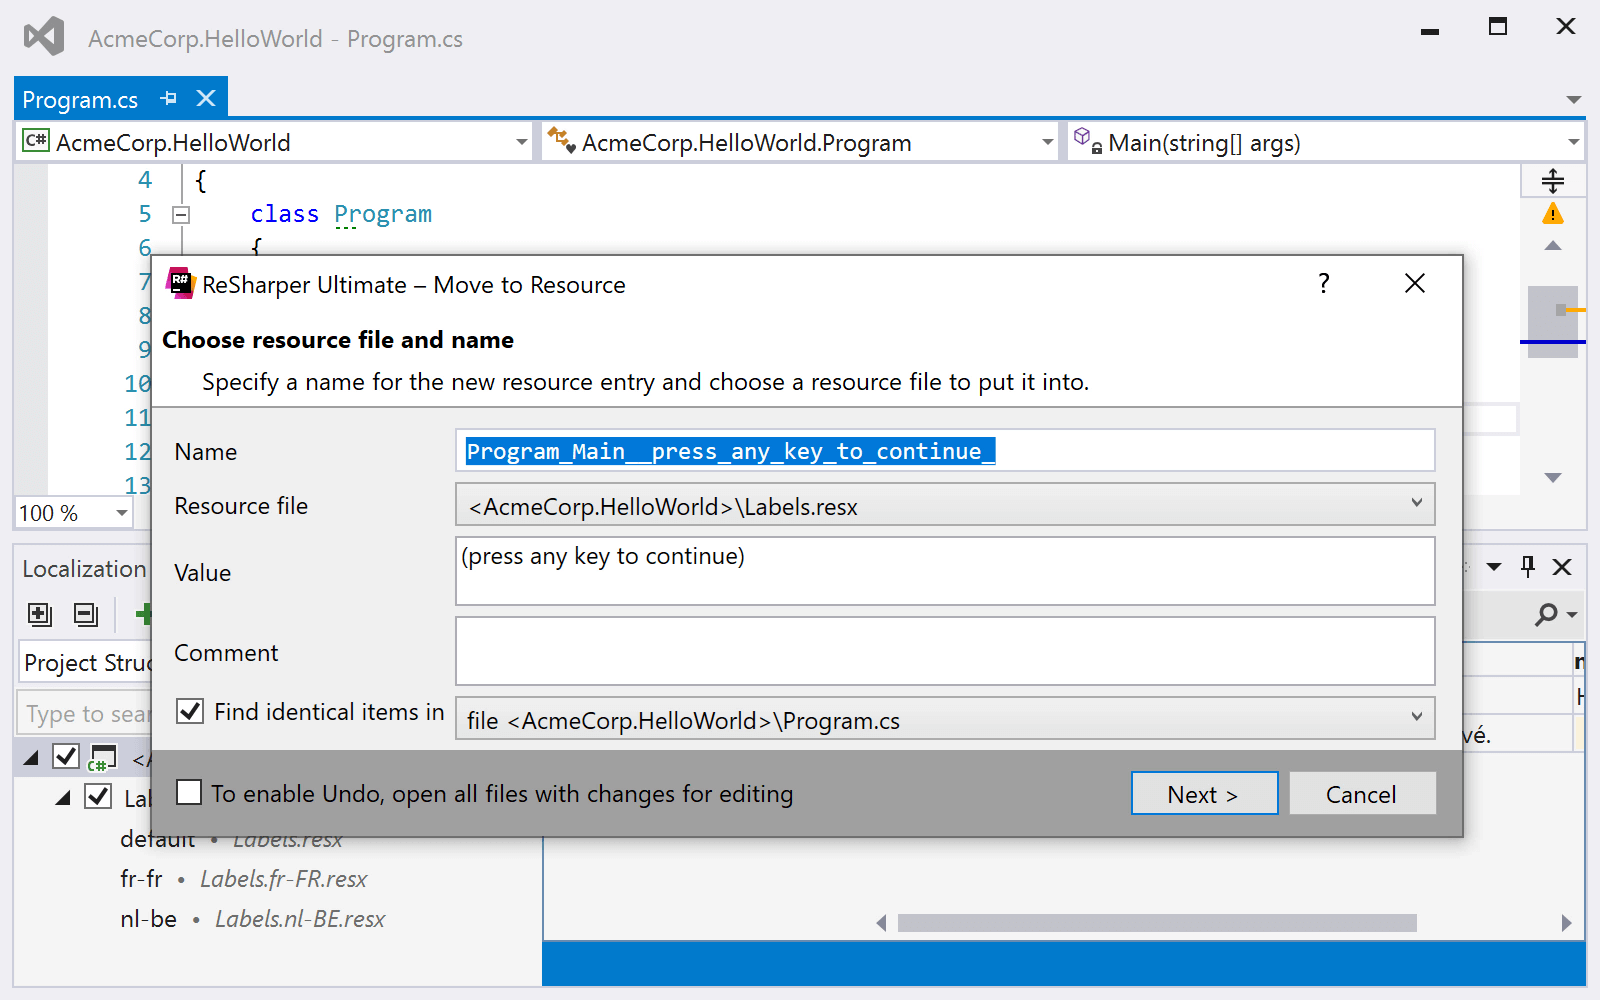Click the C# icon in the project dropdown

tap(36, 140)
